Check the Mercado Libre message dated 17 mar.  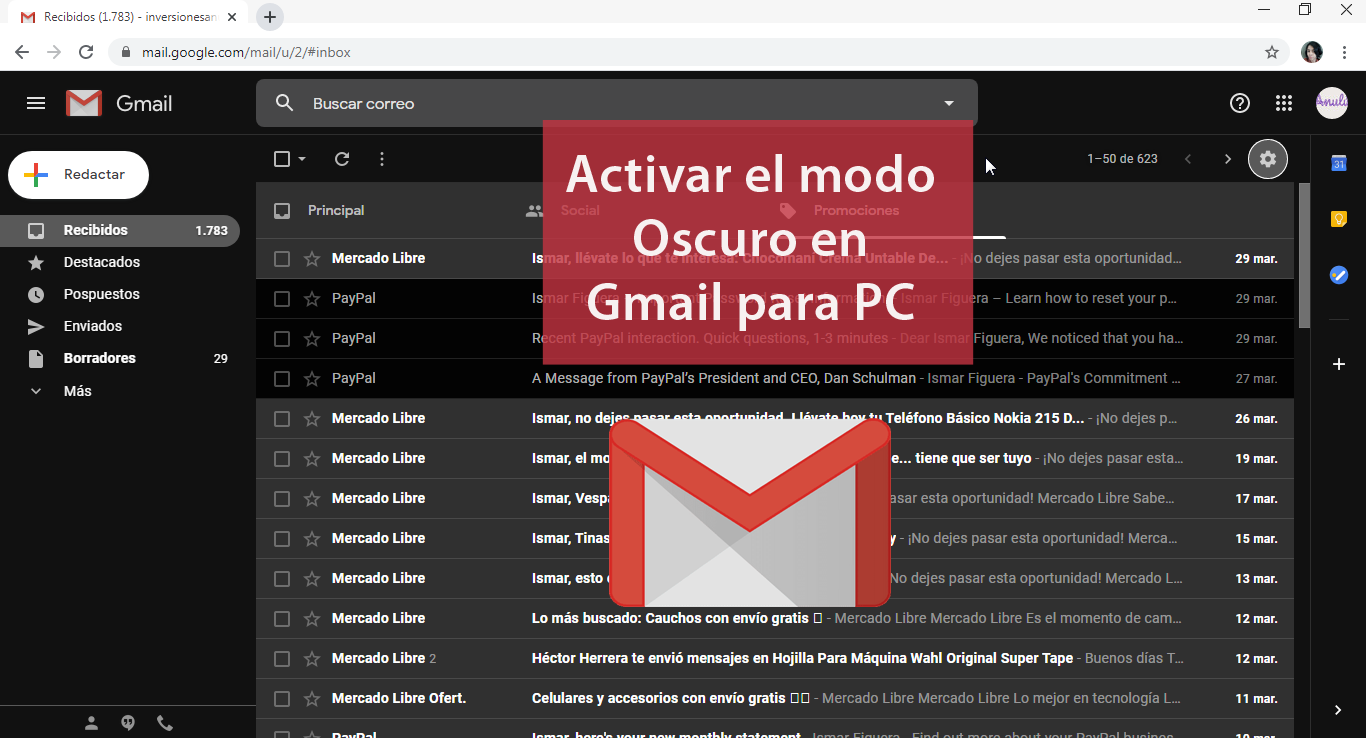[282, 499]
